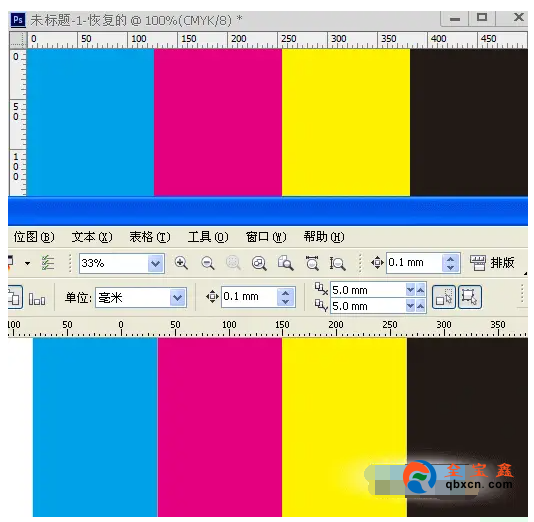Viewport: 534px width, 522px height.
Task: Click the property bar nudge spinner arrows
Action: pos(285,297)
